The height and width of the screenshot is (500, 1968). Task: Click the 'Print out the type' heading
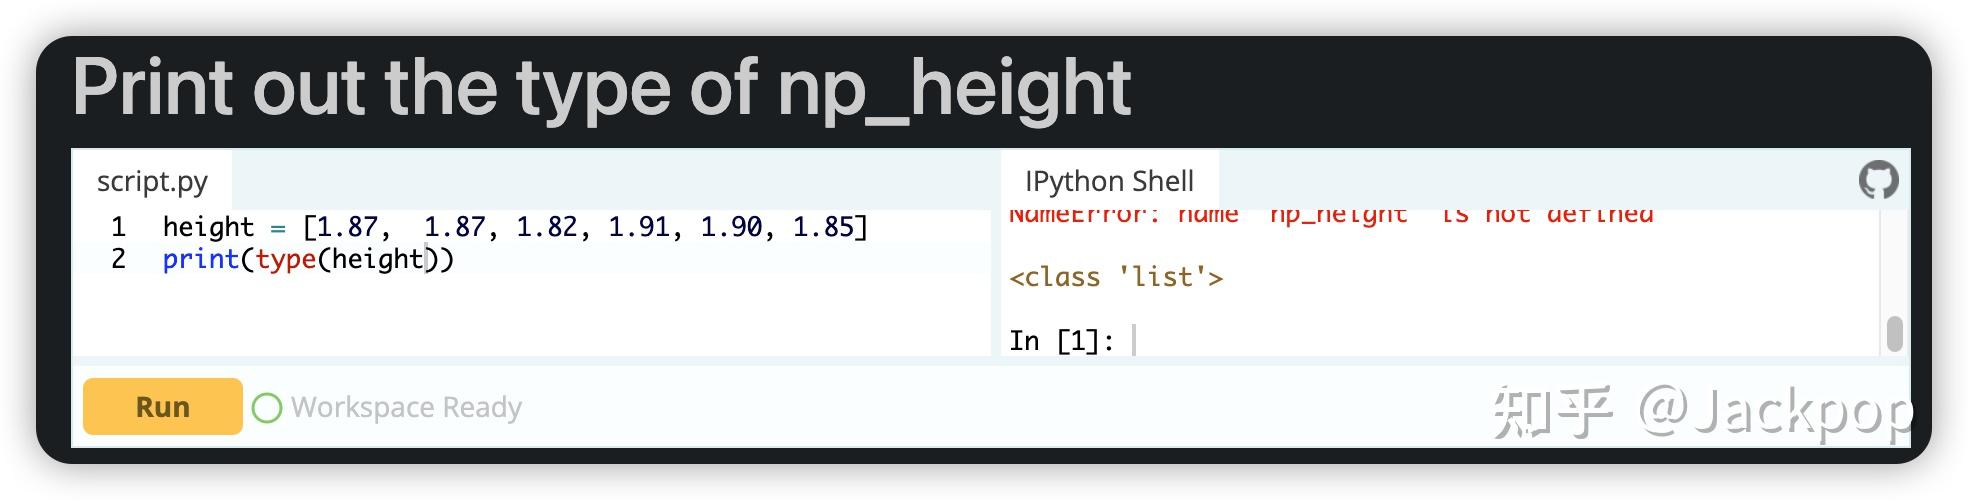point(601,88)
